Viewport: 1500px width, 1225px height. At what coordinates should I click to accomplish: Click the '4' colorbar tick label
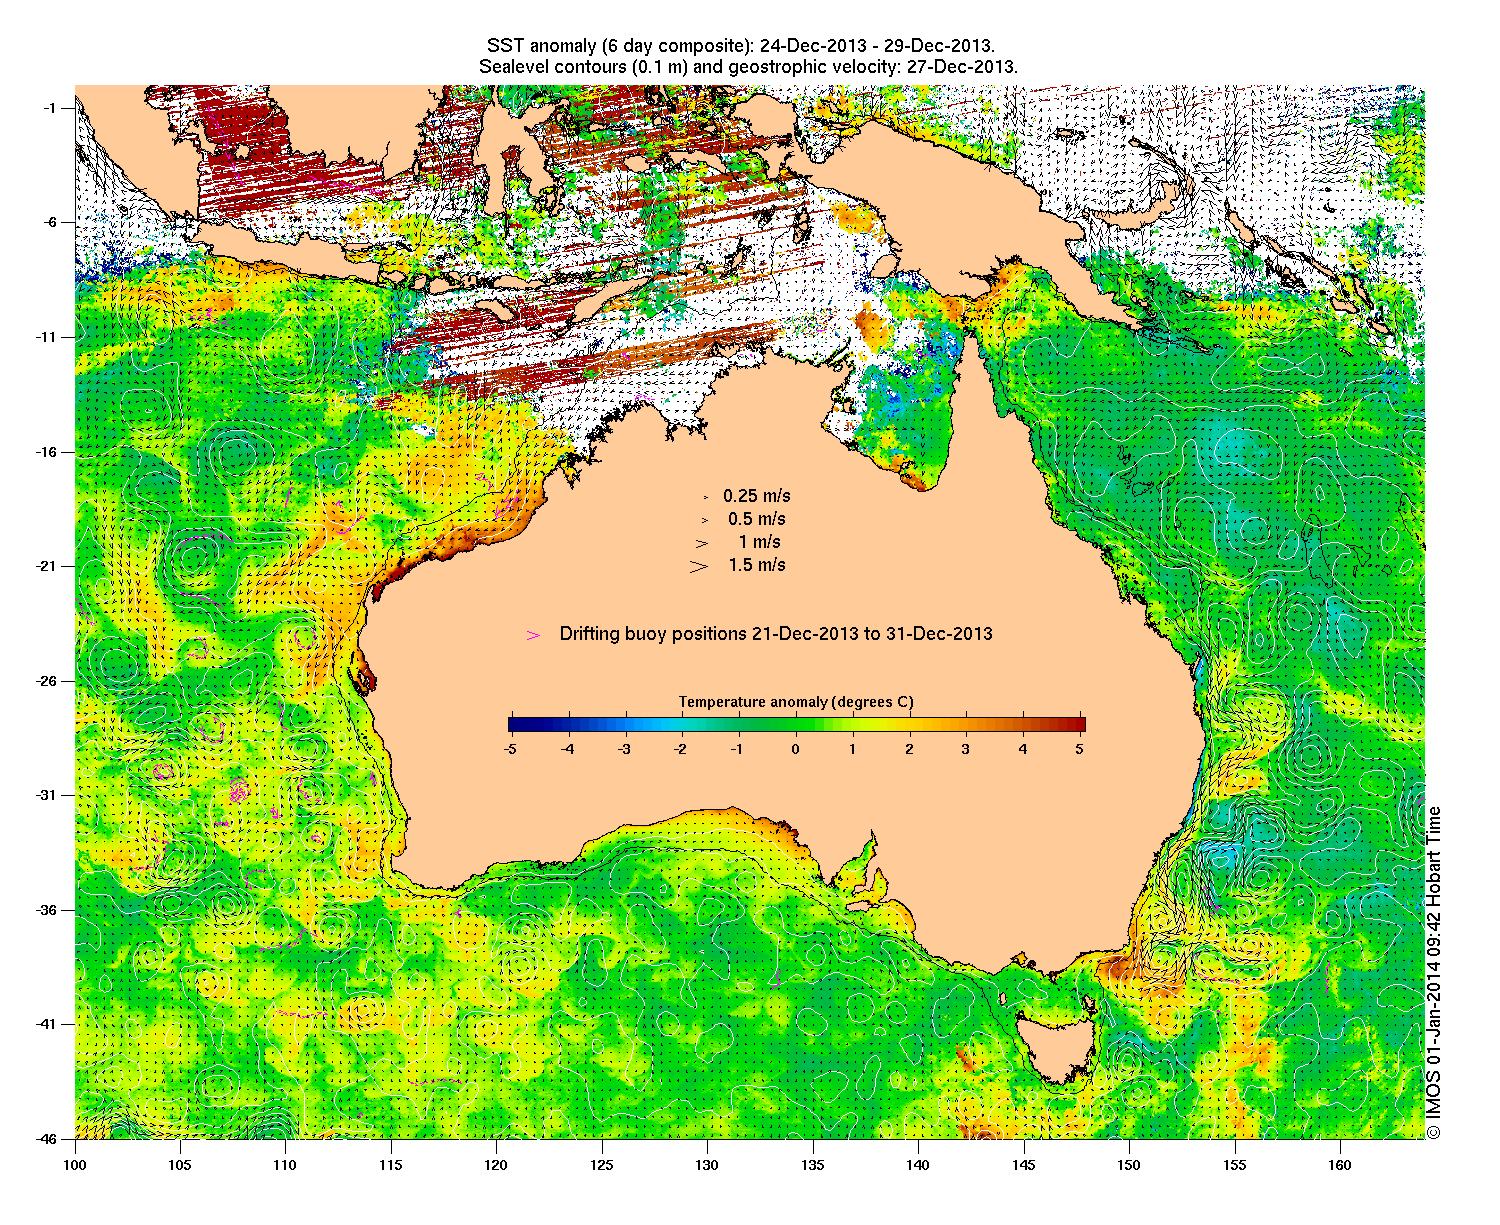pos(1023,748)
